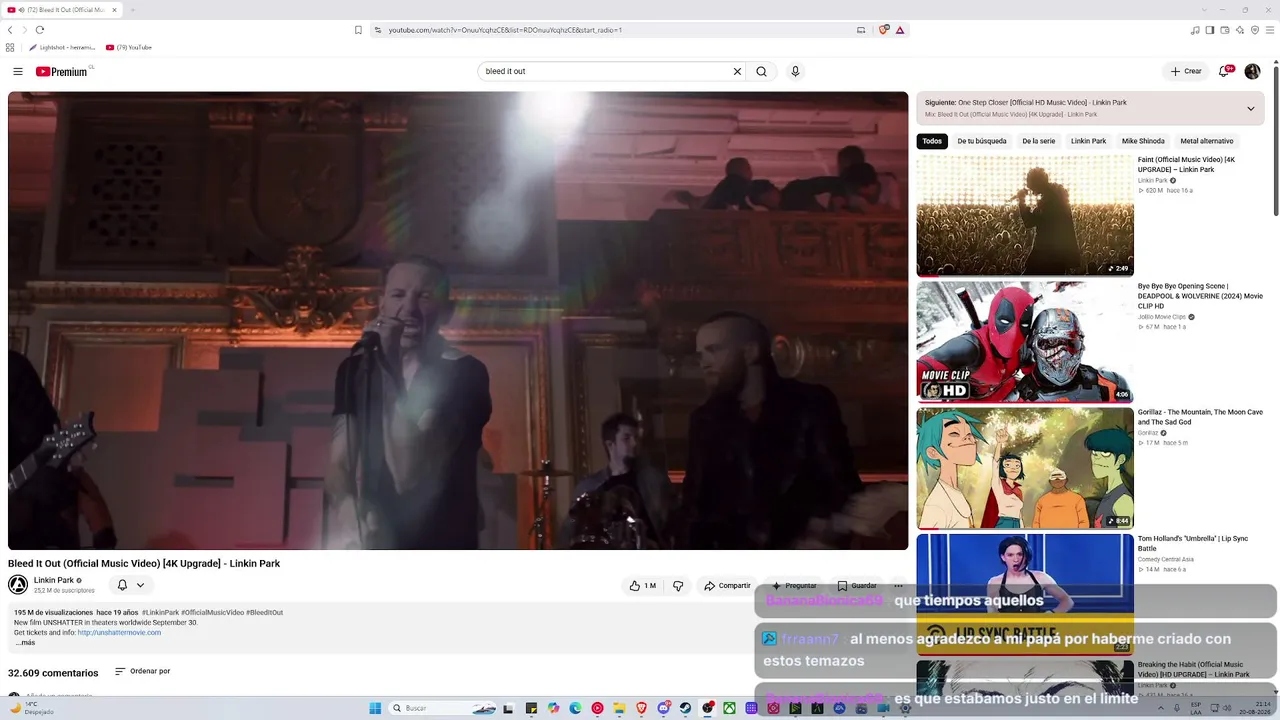Bookmark this page icon
This screenshot has height=720, width=1280.
[x=358, y=30]
